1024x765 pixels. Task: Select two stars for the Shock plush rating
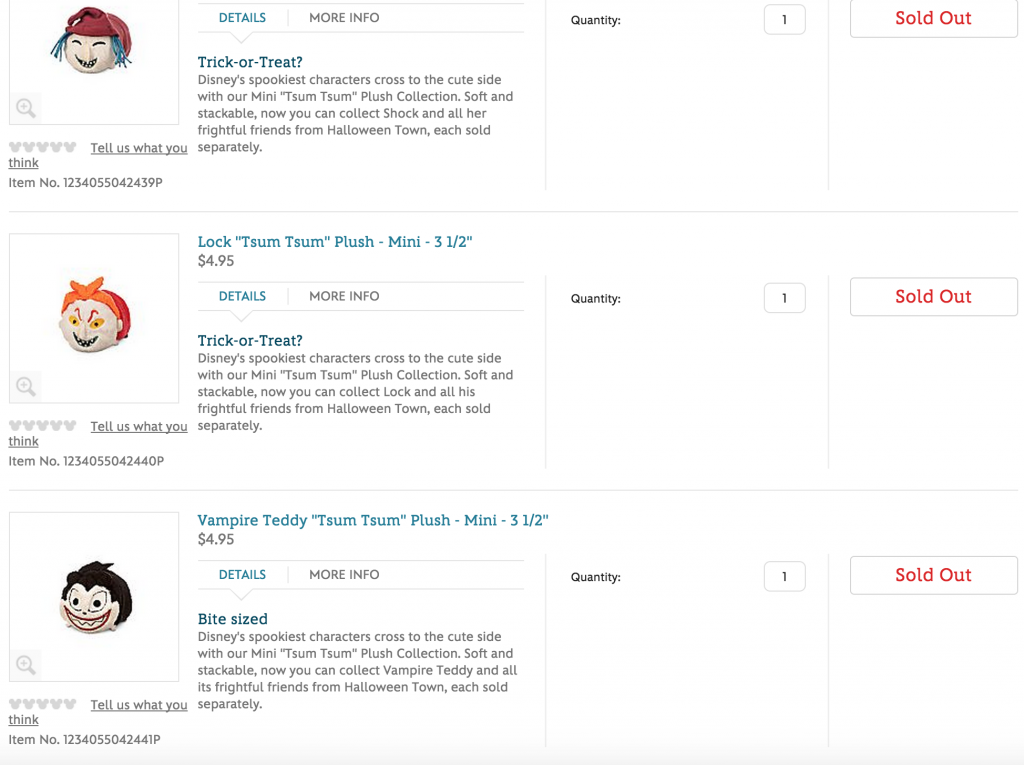pyautogui.click(x=28, y=147)
